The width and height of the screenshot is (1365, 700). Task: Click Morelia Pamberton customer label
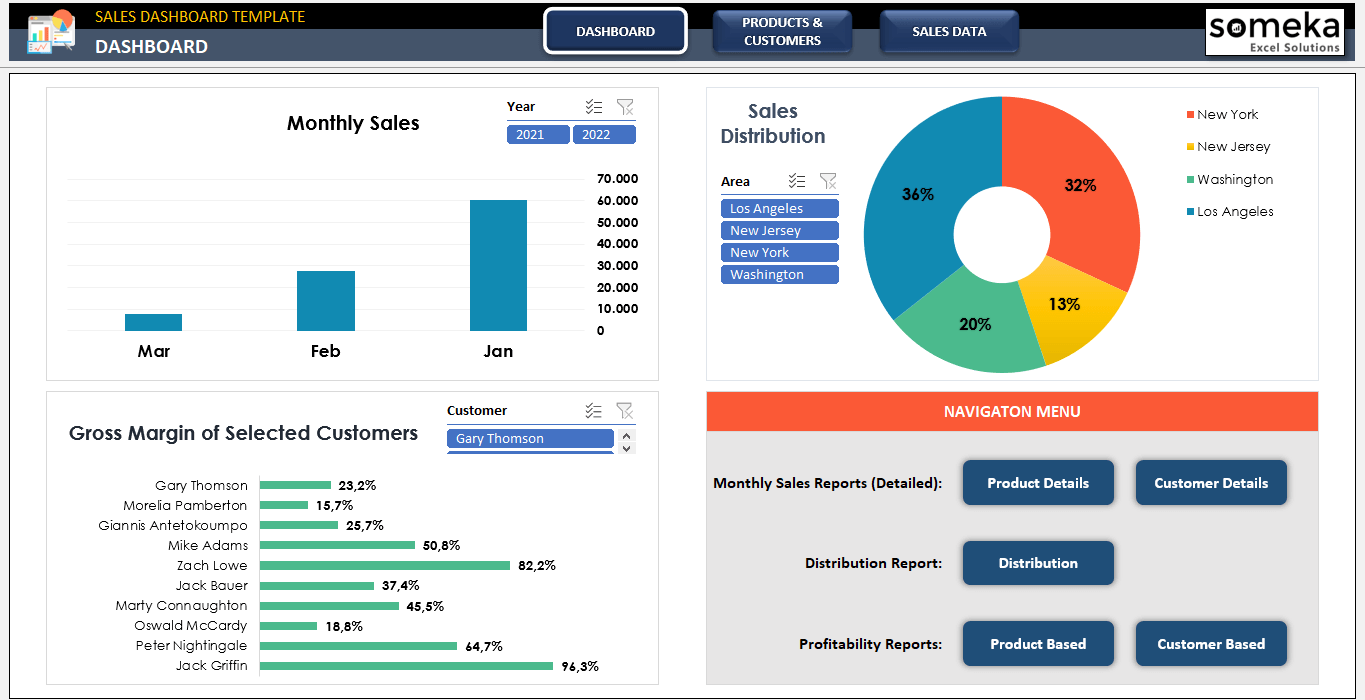click(x=185, y=505)
